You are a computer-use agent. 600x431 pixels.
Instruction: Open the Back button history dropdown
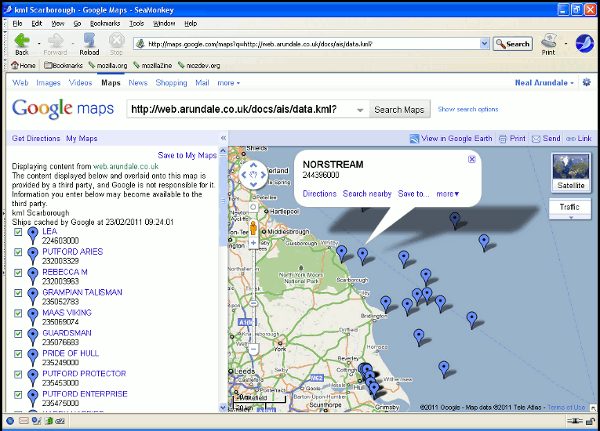coord(39,44)
